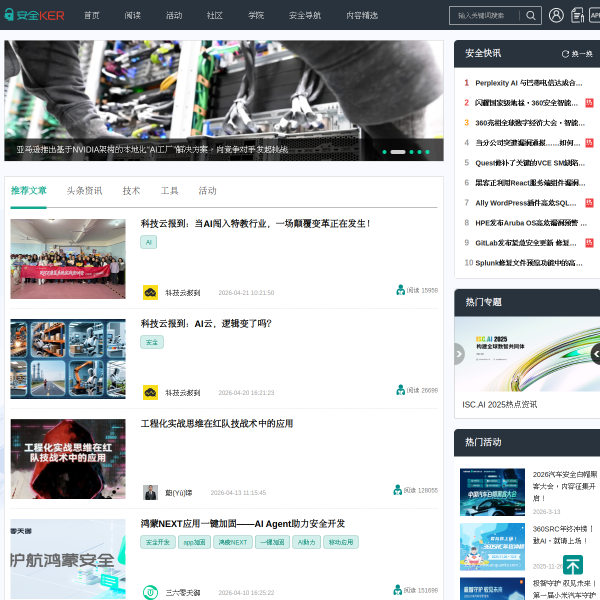
Task: Click the hot badge beside news item 9
Action: click(589, 243)
